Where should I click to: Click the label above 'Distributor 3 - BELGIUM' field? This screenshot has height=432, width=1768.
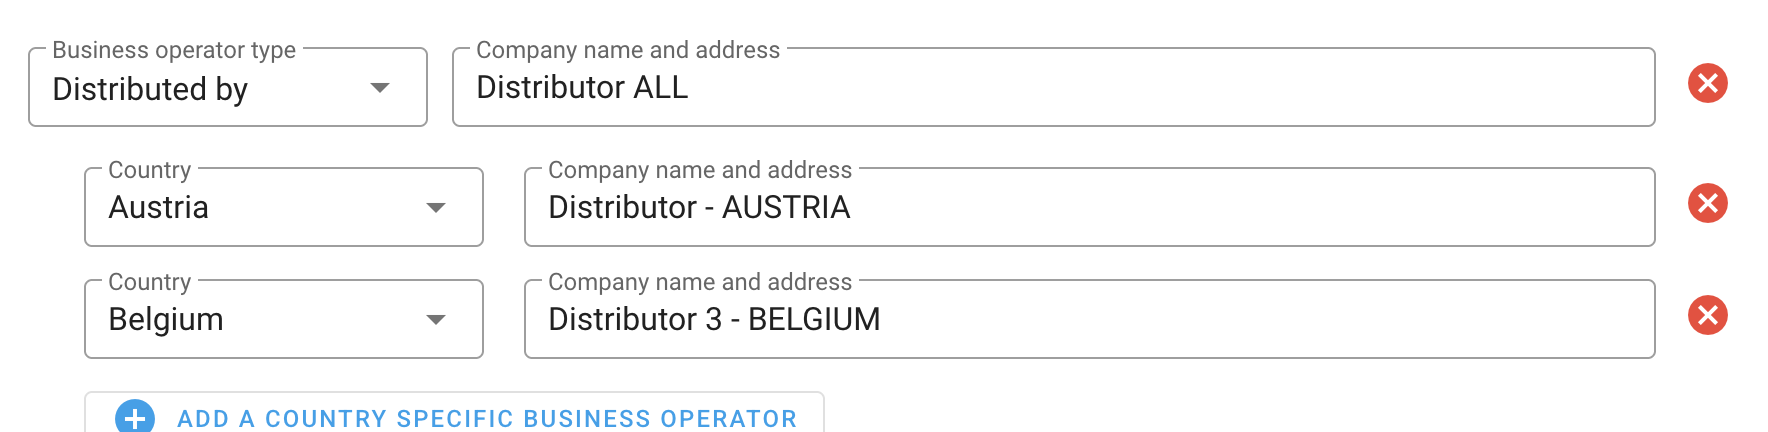pos(699,282)
